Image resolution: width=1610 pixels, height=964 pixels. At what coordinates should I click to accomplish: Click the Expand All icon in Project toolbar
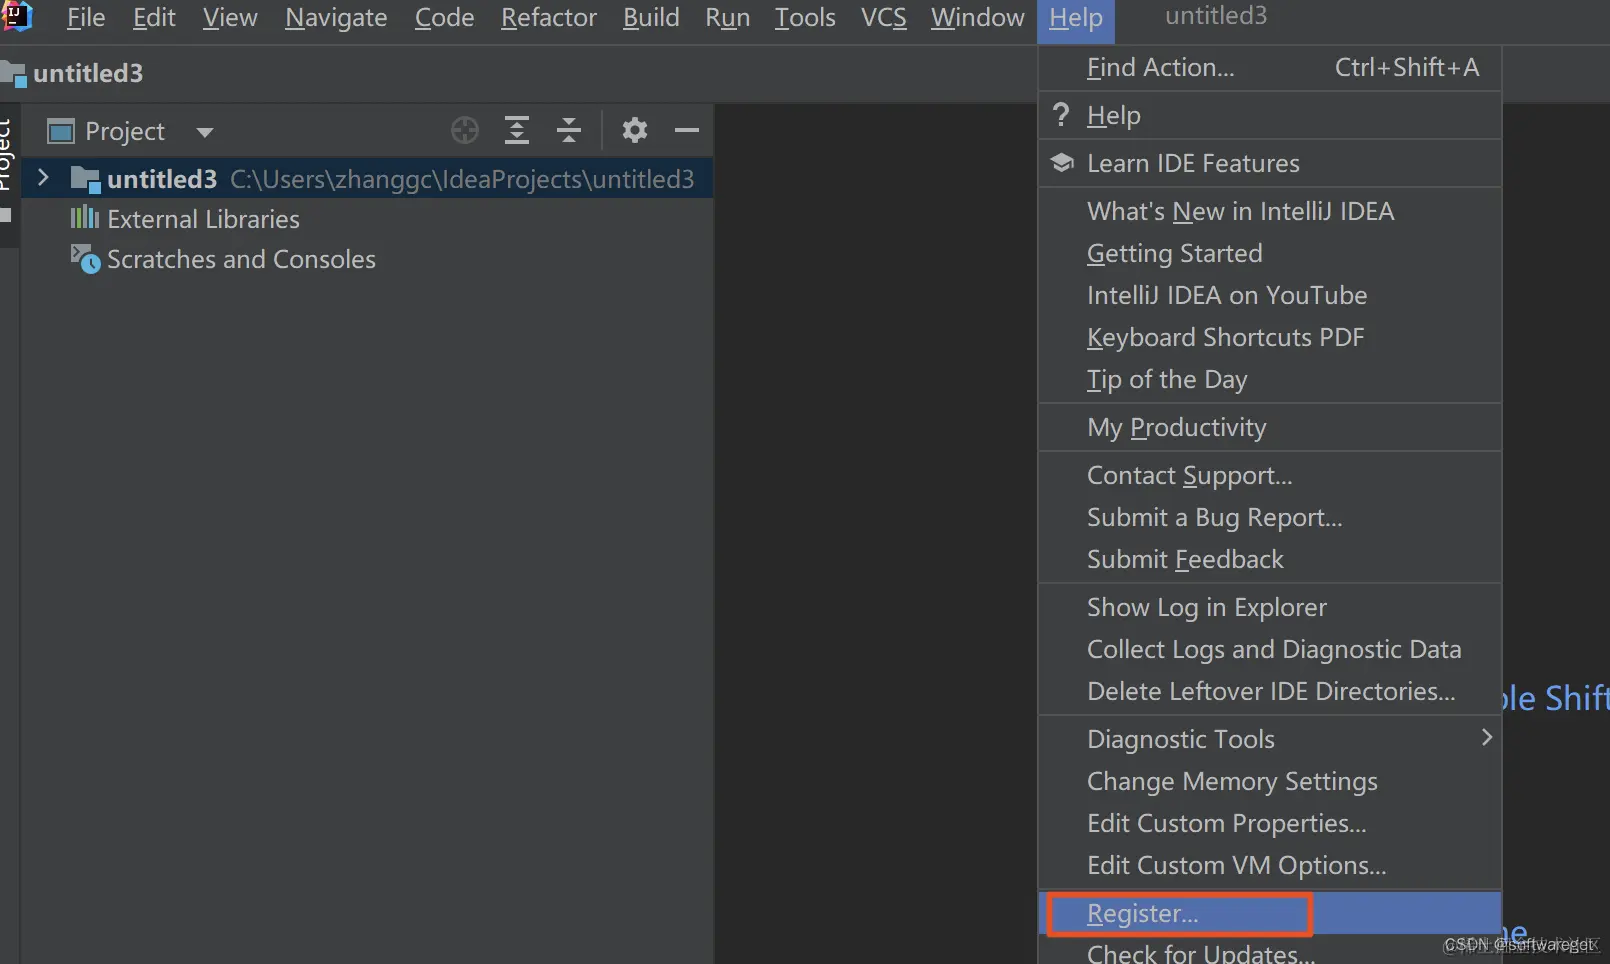(517, 130)
